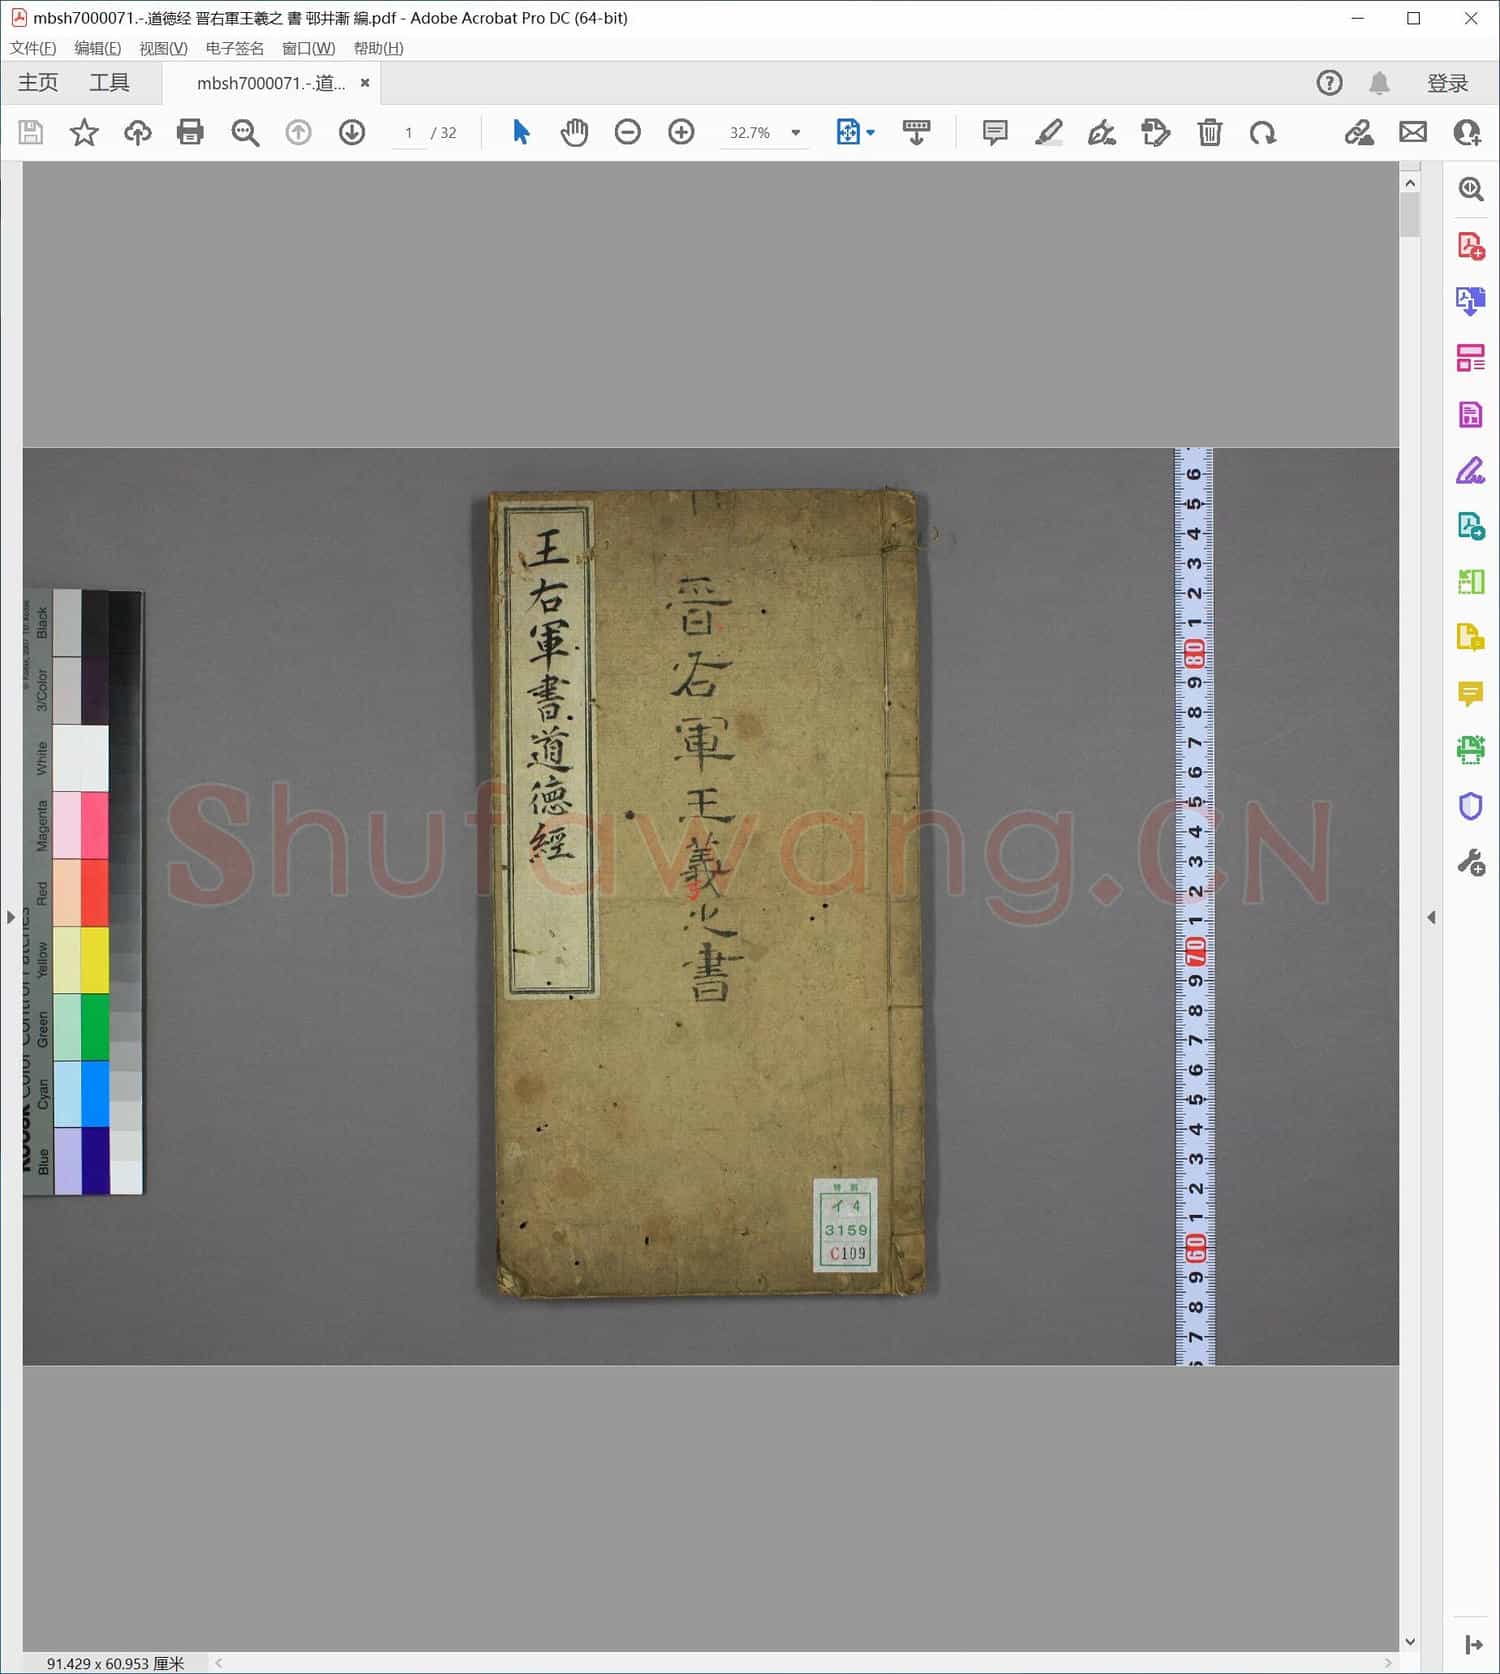Open the green Scan & OCR tool
The width and height of the screenshot is (1500, 1674).
pyautogui.click(x=1471, y=749)
